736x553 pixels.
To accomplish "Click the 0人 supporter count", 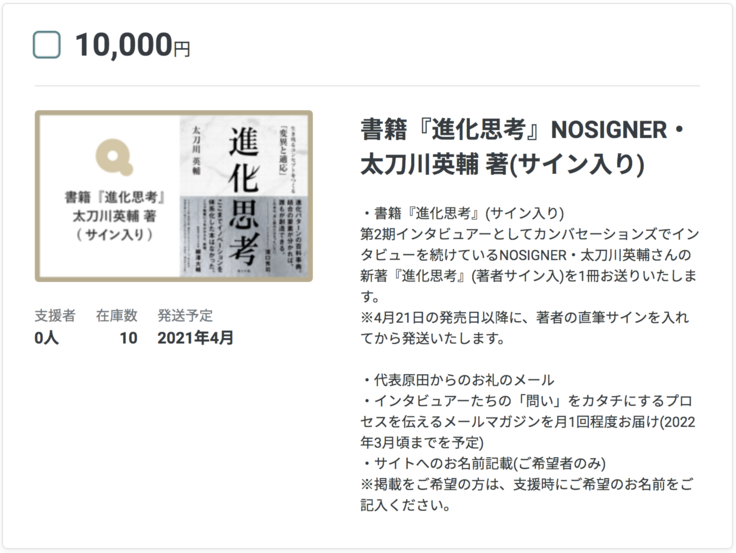I will coord(47,338).
